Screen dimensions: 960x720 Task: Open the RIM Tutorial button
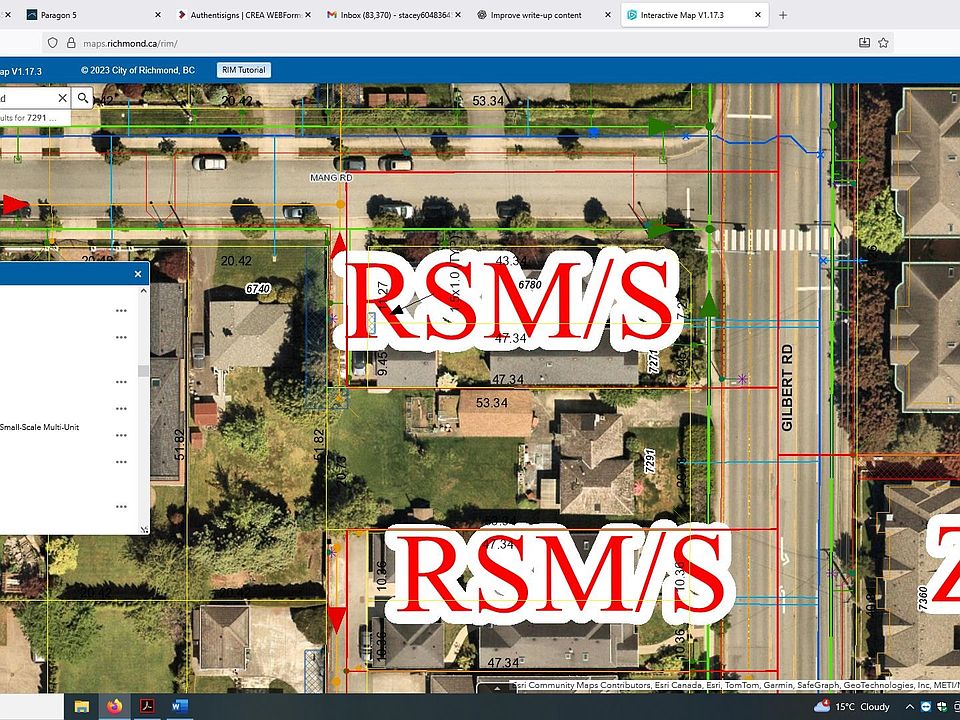(x=243, y=70)
